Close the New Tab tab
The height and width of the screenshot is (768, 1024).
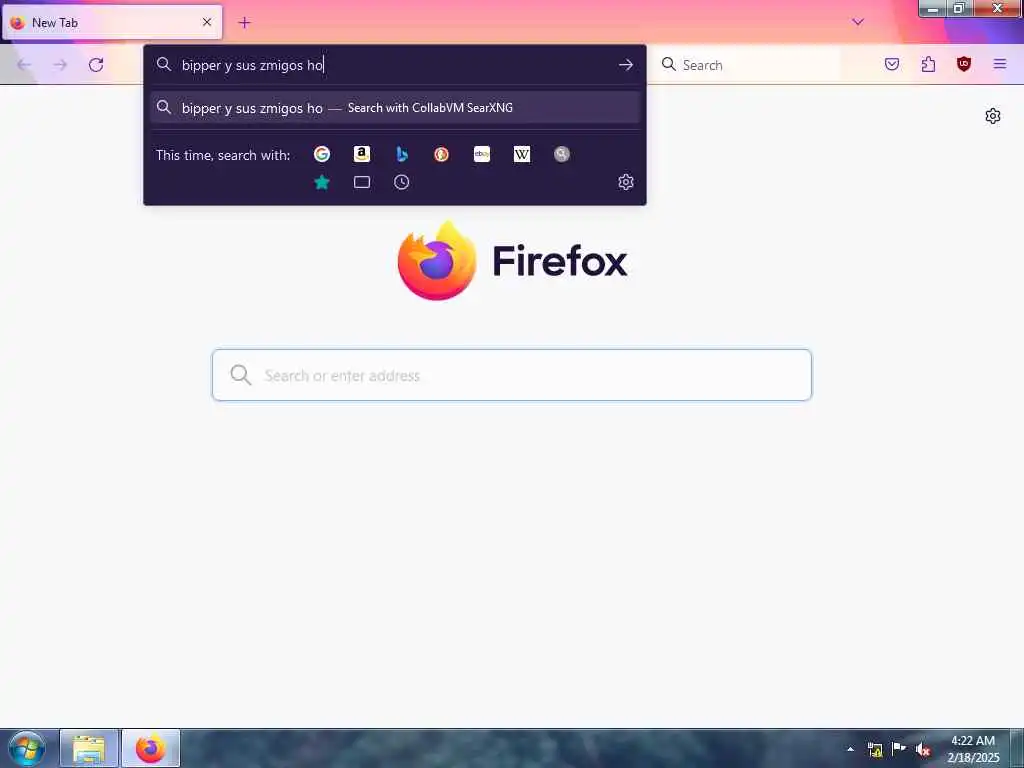207,22
